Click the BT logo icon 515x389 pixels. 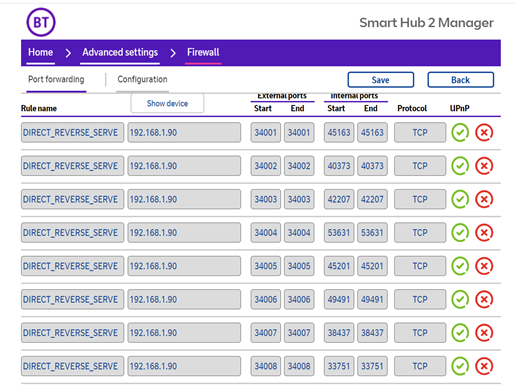(x=41, y=22)
